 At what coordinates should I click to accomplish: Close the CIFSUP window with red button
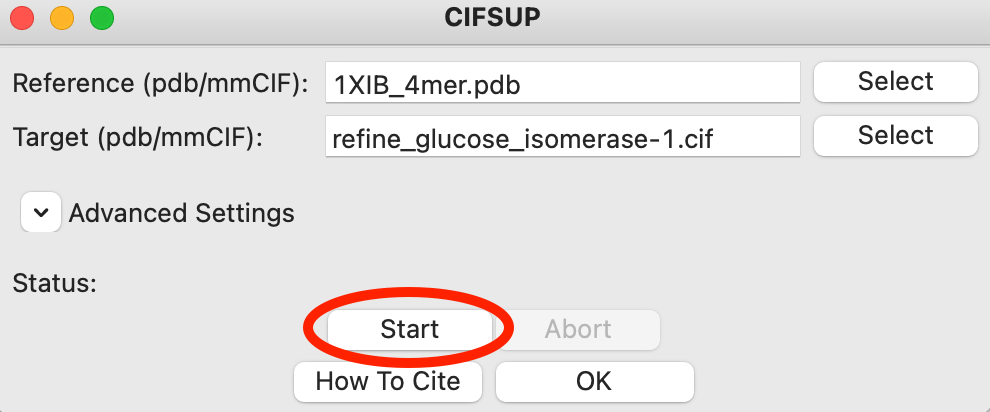click(x=22, y=17)
